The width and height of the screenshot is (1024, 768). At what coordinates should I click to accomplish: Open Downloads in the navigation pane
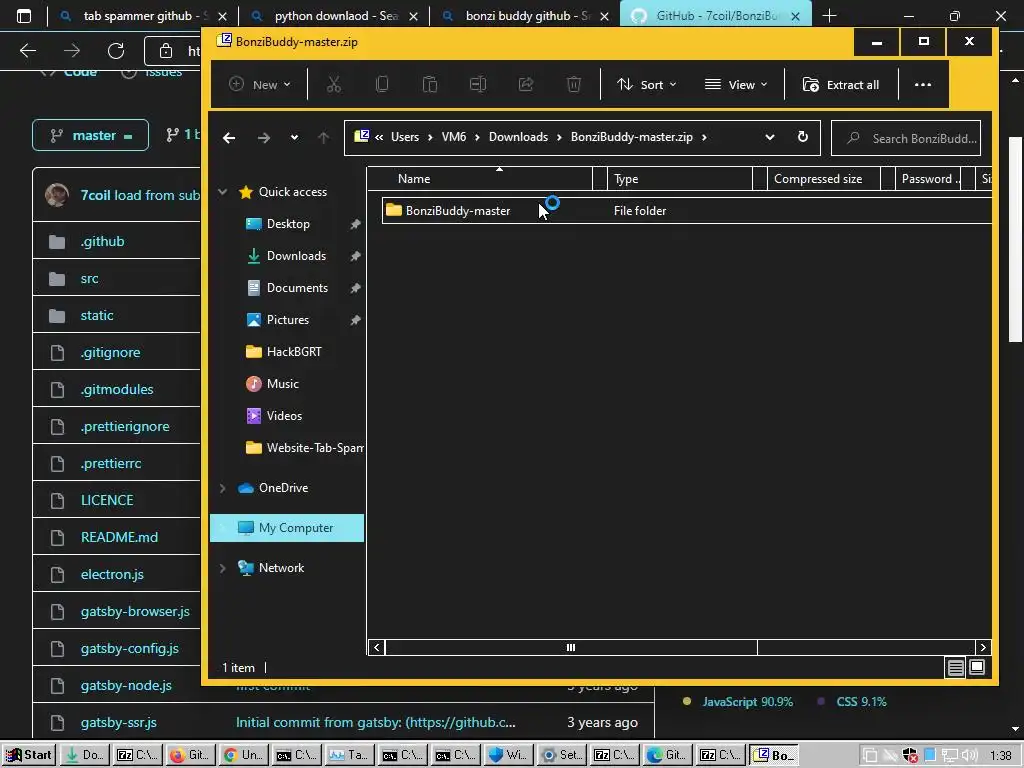pyautogui.click(x=296, y=256)
